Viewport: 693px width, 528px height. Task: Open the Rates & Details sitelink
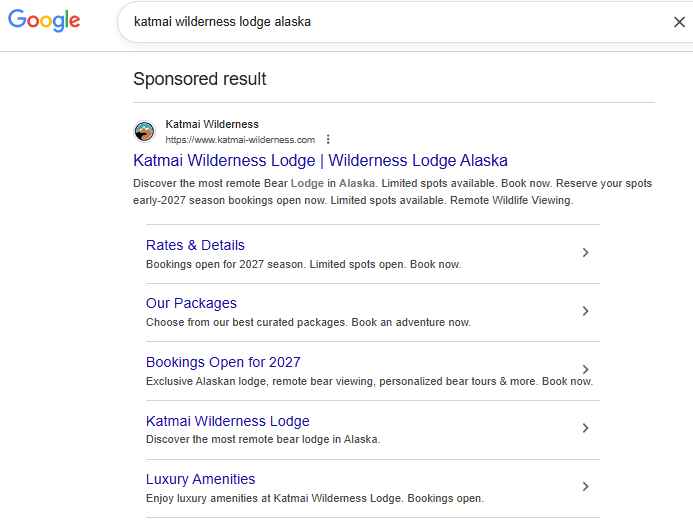[x=195, y=245]
